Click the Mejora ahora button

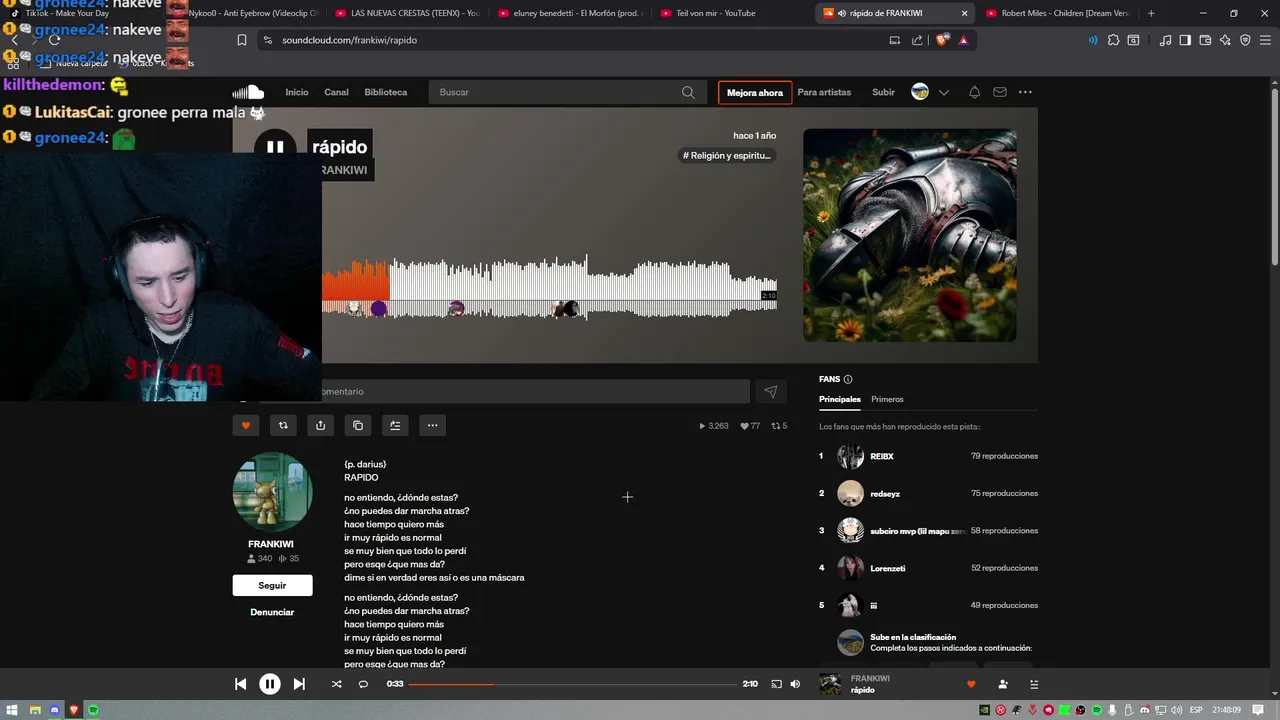(x=755, y=93)
